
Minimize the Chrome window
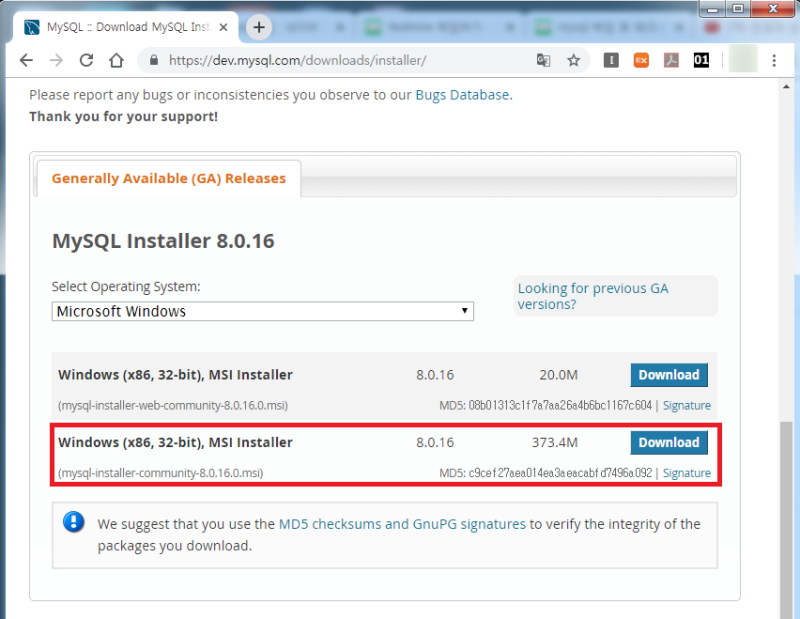(713, 8)
